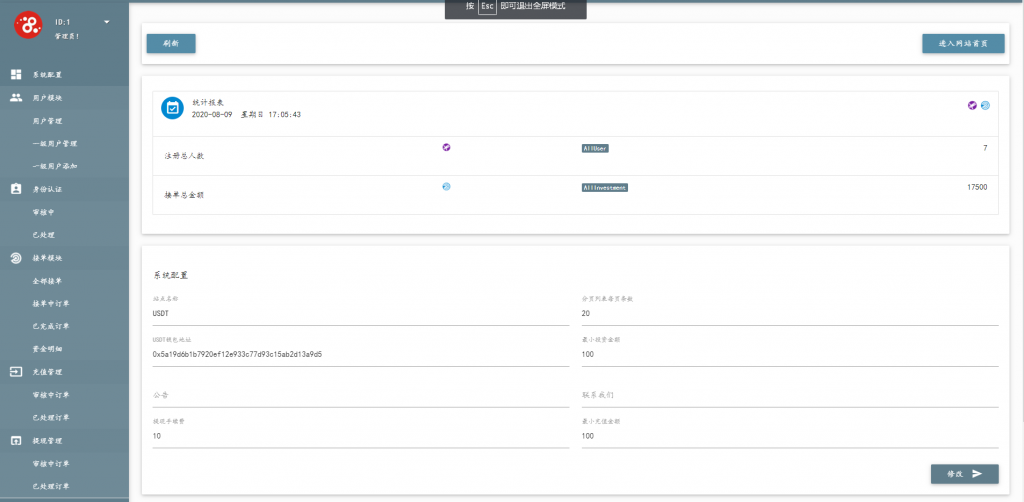The height and width of the screenshot is (502, 1024).
Task: Select 一级用户添加 in the sidebar
Action: tap(54, 166)
